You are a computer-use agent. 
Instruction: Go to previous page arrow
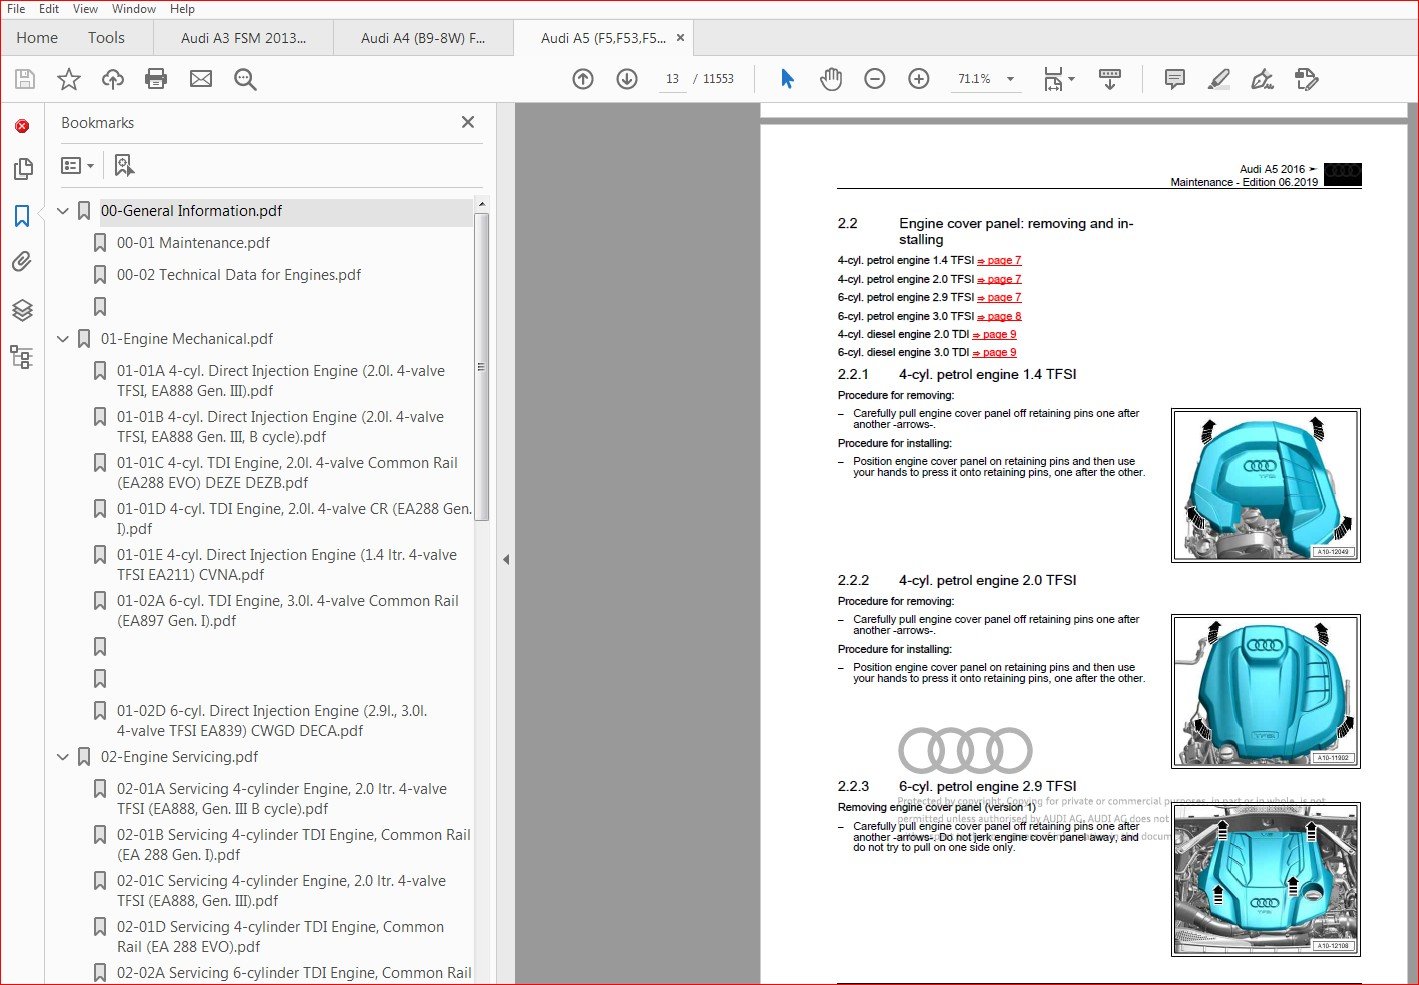[x=583, y=79]
